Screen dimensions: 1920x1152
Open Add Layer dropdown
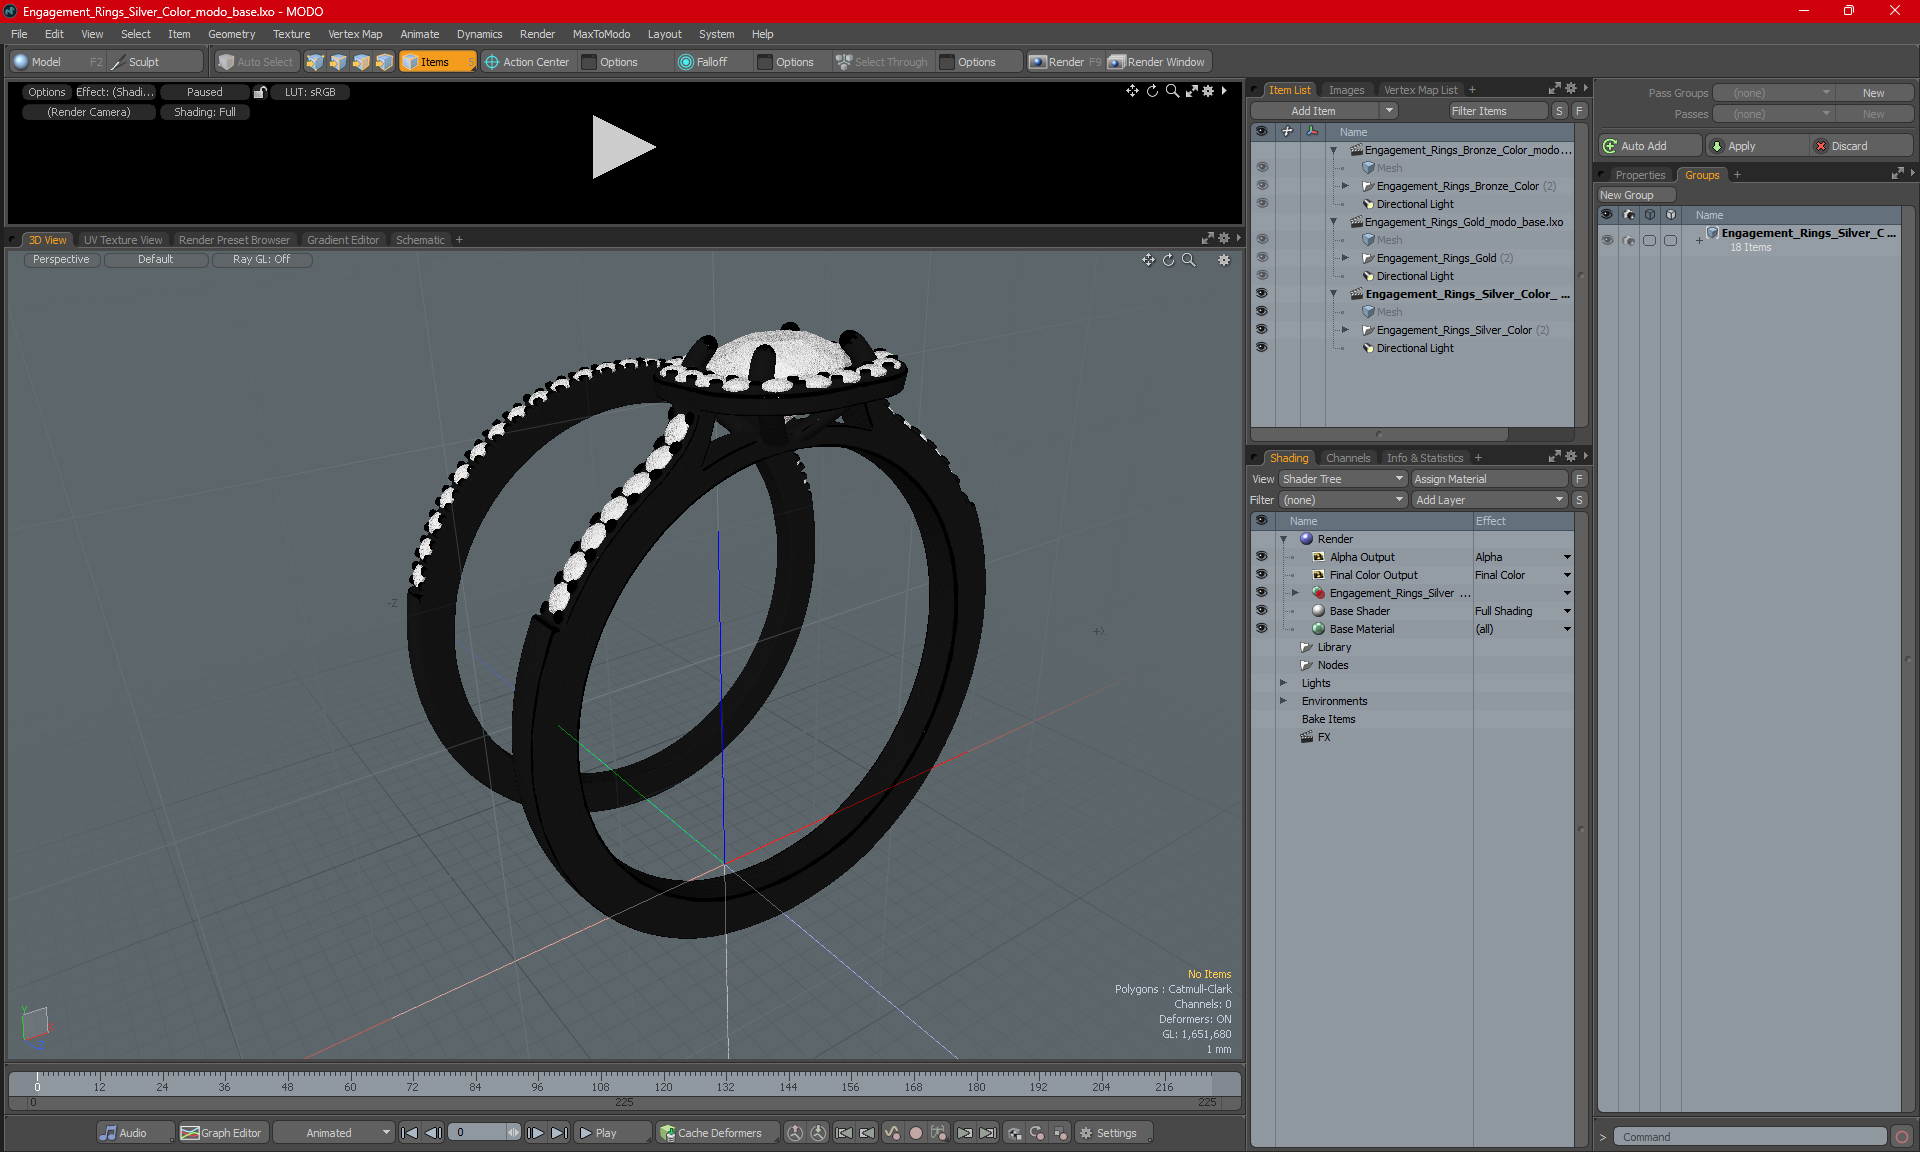tap(1489, 500)
